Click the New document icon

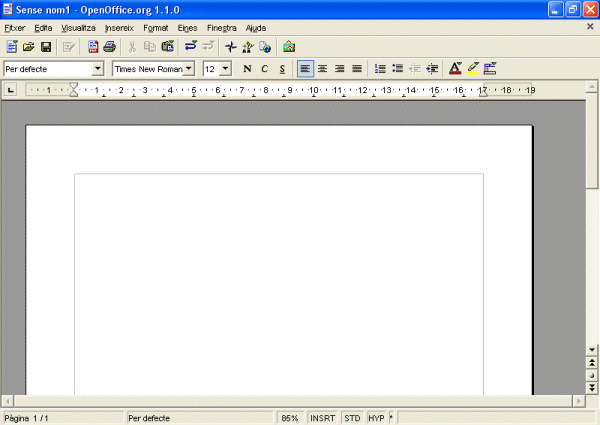pyautogui.click(x=12, y=47)
